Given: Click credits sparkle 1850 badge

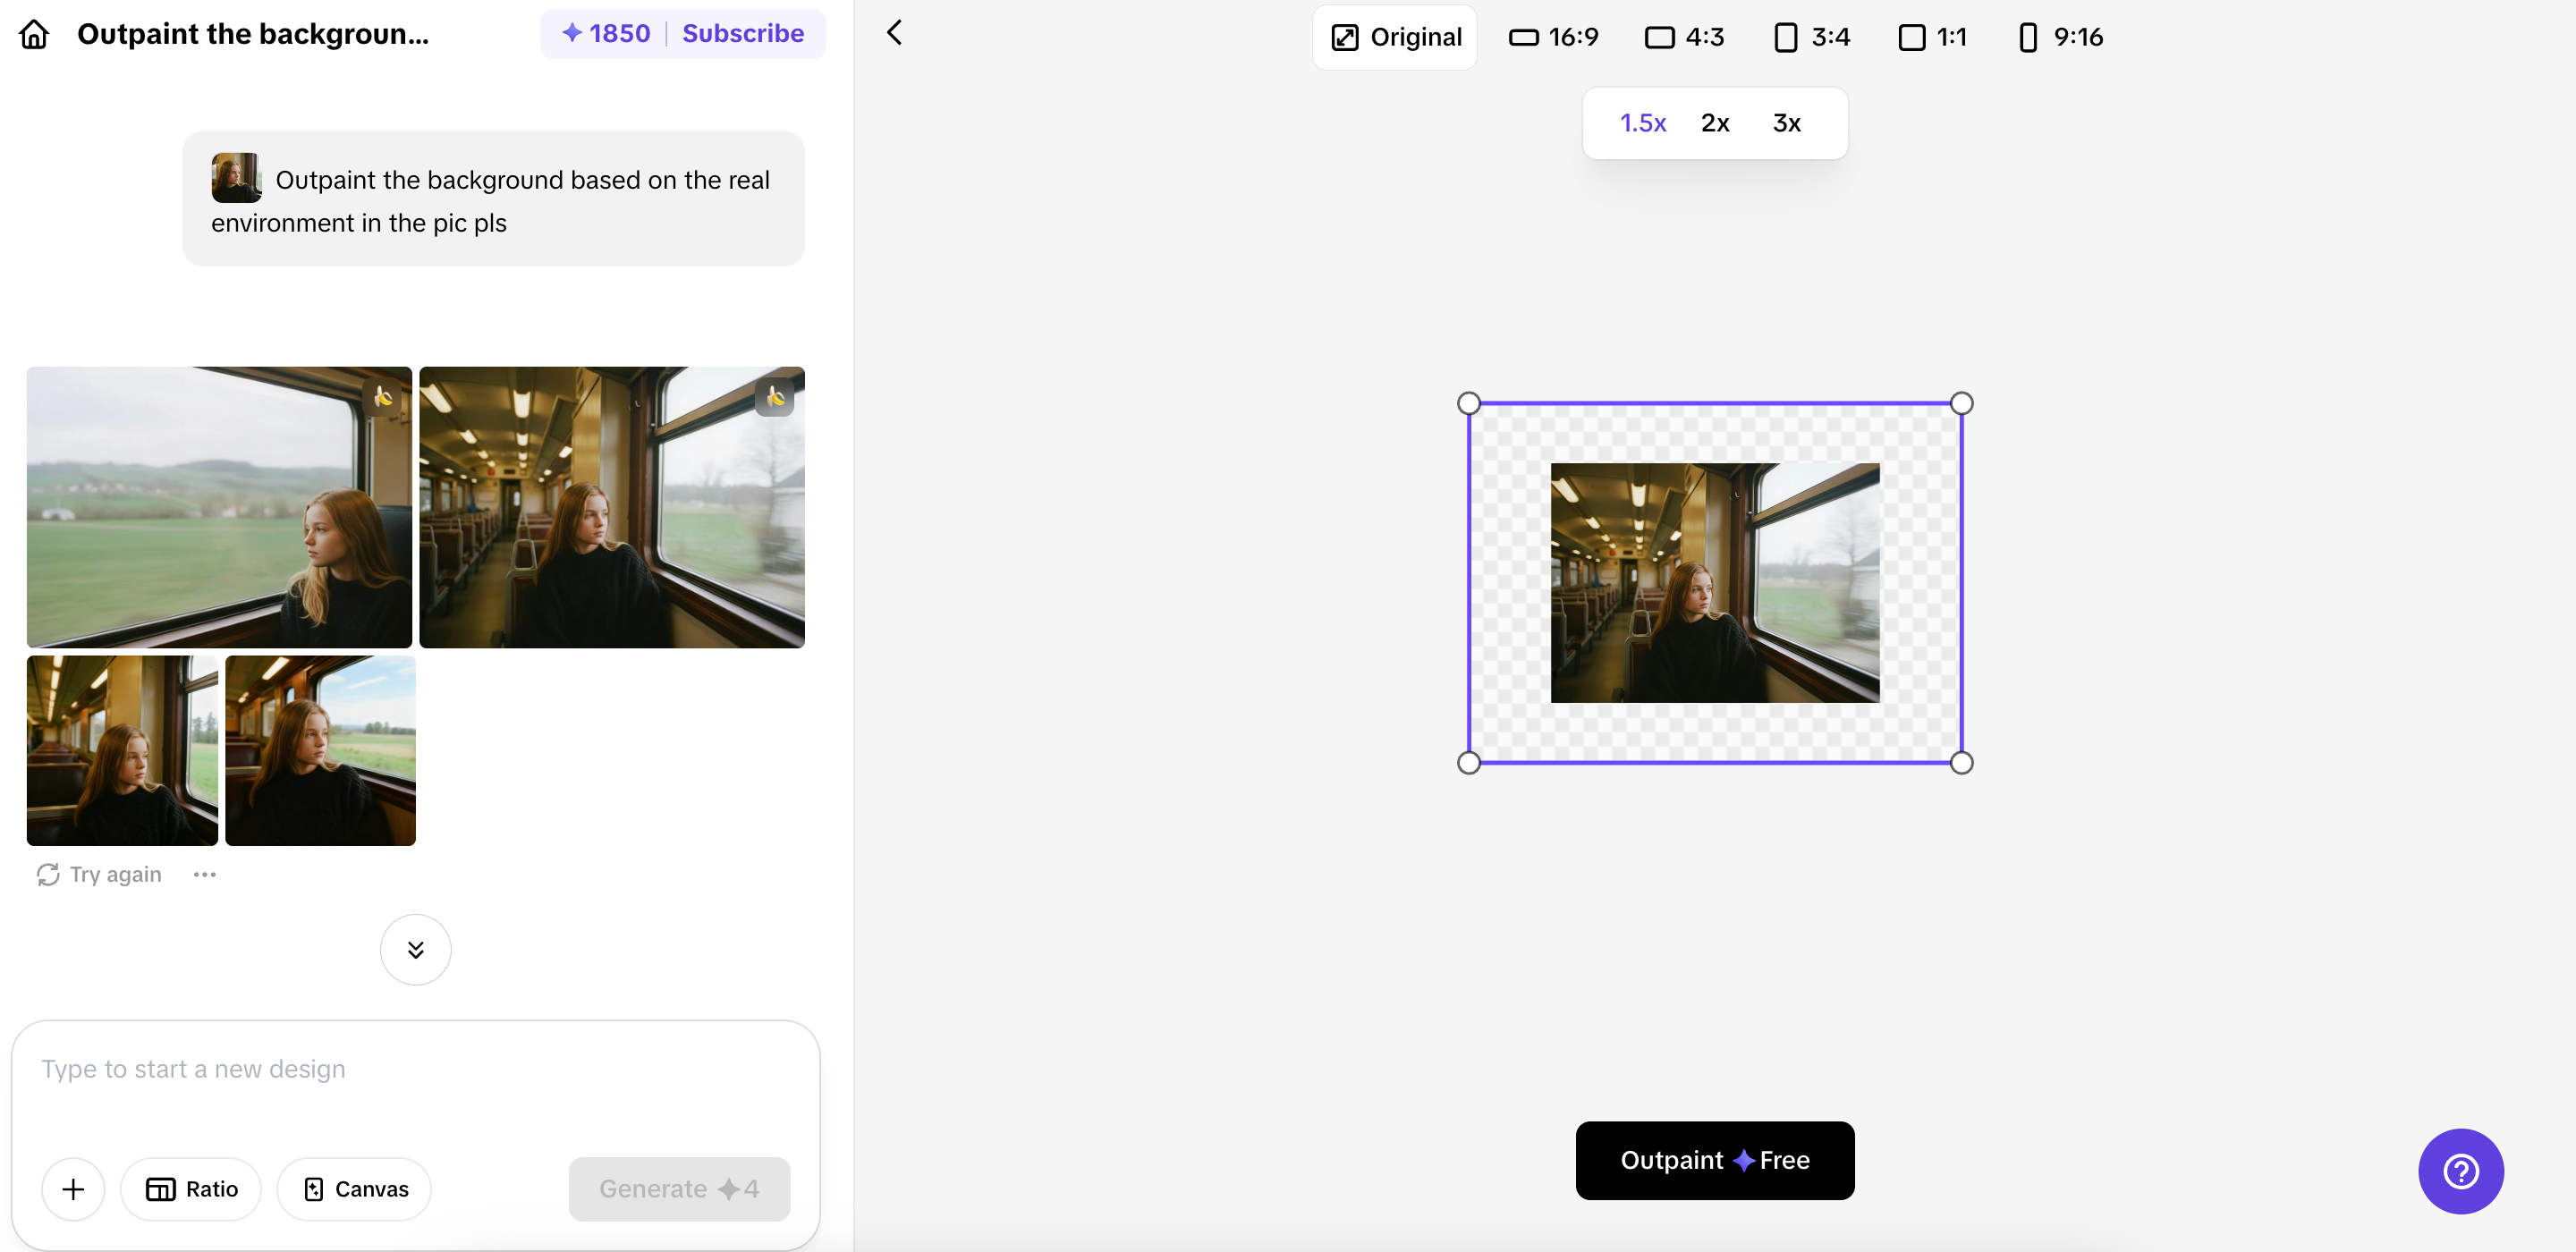Looking at the screenshot, I should (x=606, y=34).
